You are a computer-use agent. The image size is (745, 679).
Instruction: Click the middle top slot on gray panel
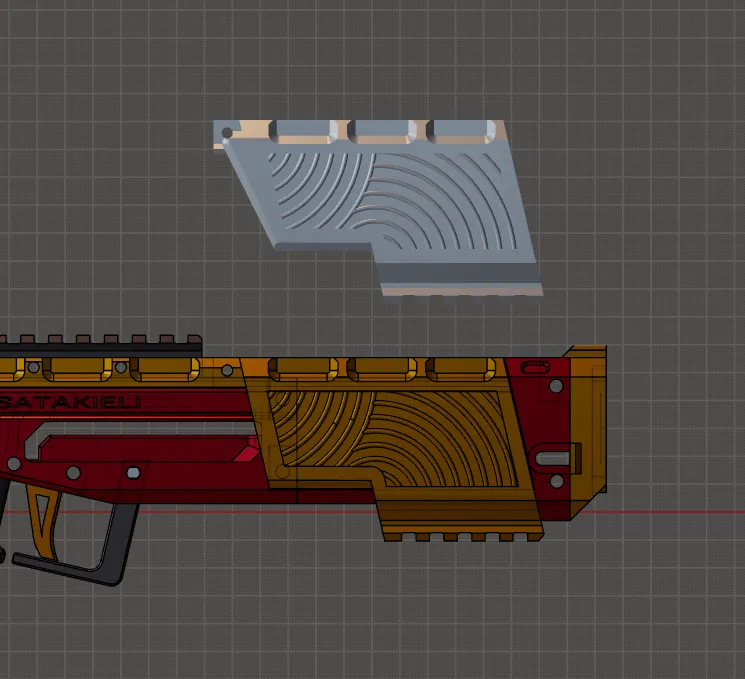[382, 131]
